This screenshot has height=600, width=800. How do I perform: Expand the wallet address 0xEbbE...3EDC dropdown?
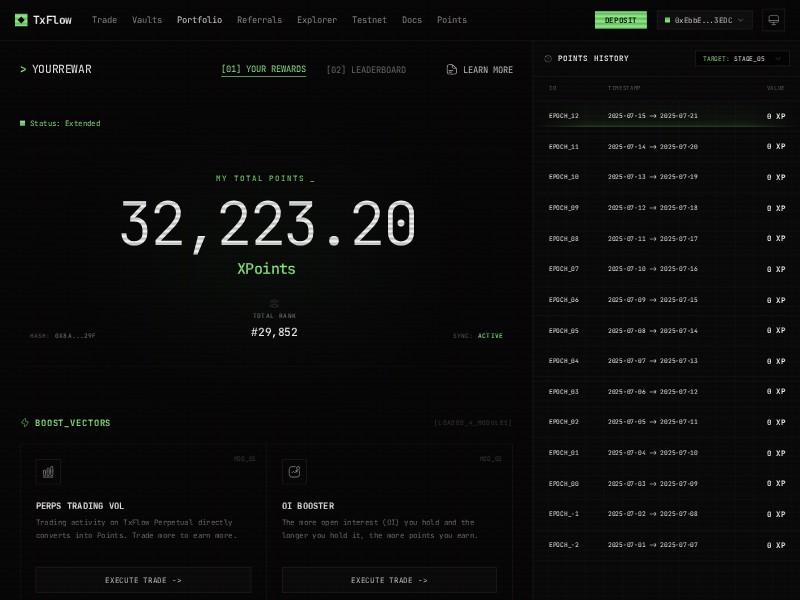click(705, 19)
